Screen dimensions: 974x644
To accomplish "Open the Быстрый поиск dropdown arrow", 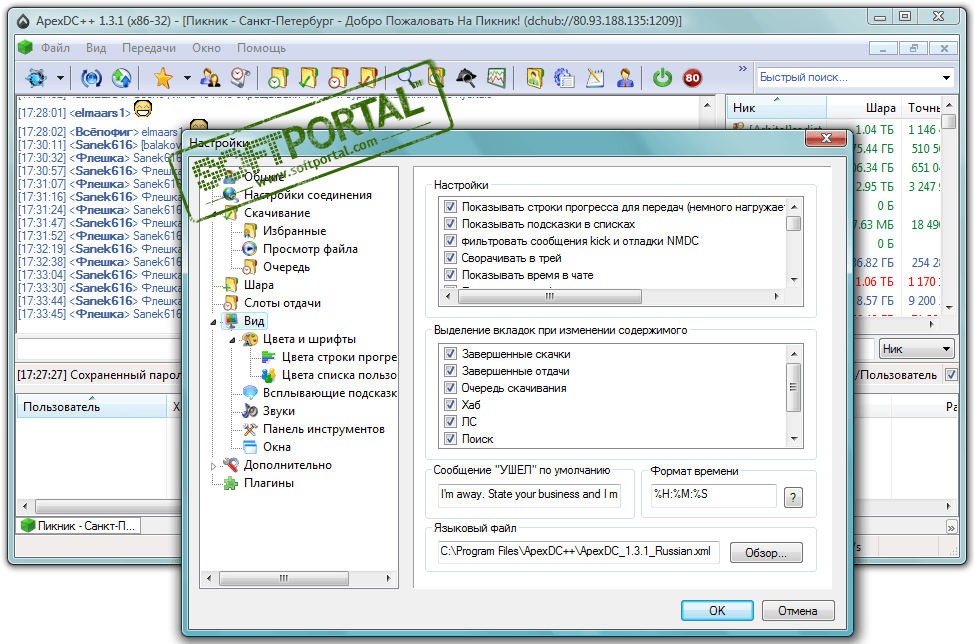I will [x=946, y=78].
